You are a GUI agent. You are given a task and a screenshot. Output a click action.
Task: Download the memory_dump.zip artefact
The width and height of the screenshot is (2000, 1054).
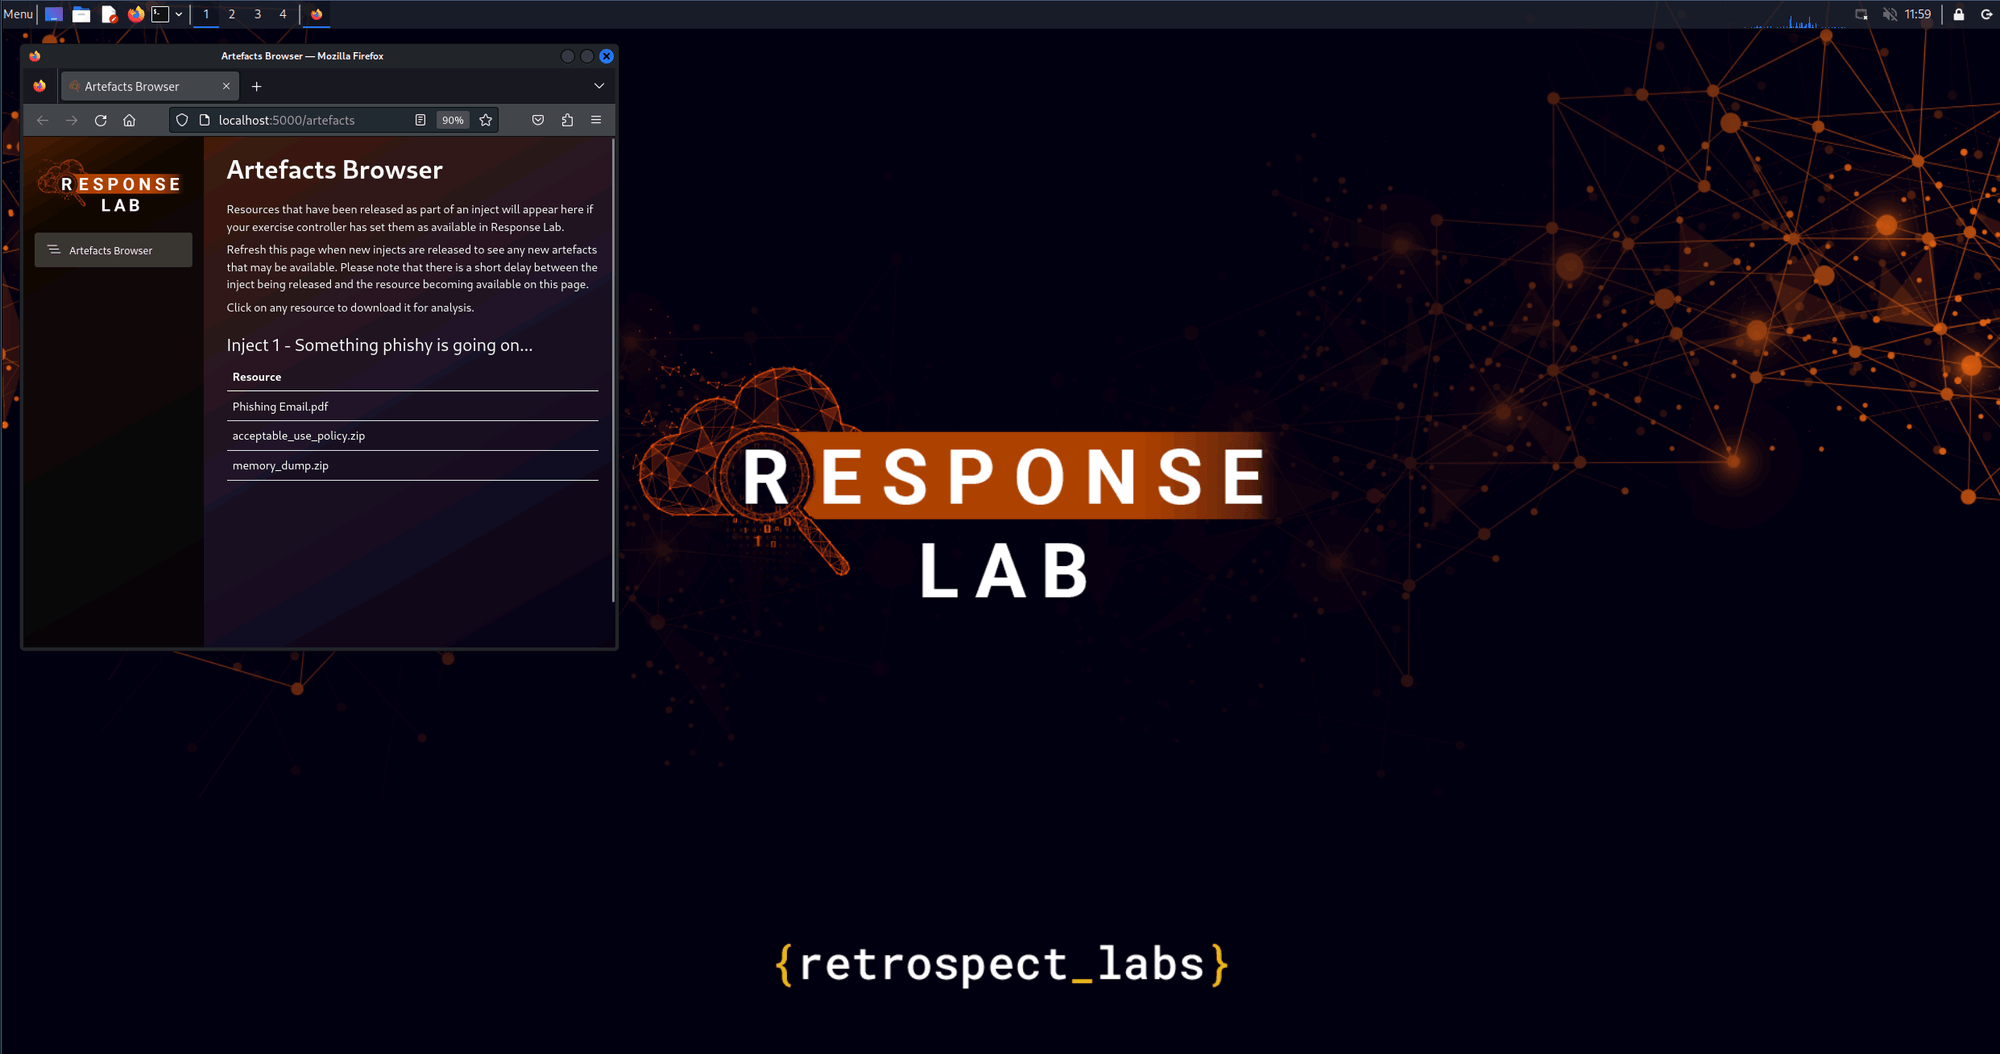(x=280, y=465)
